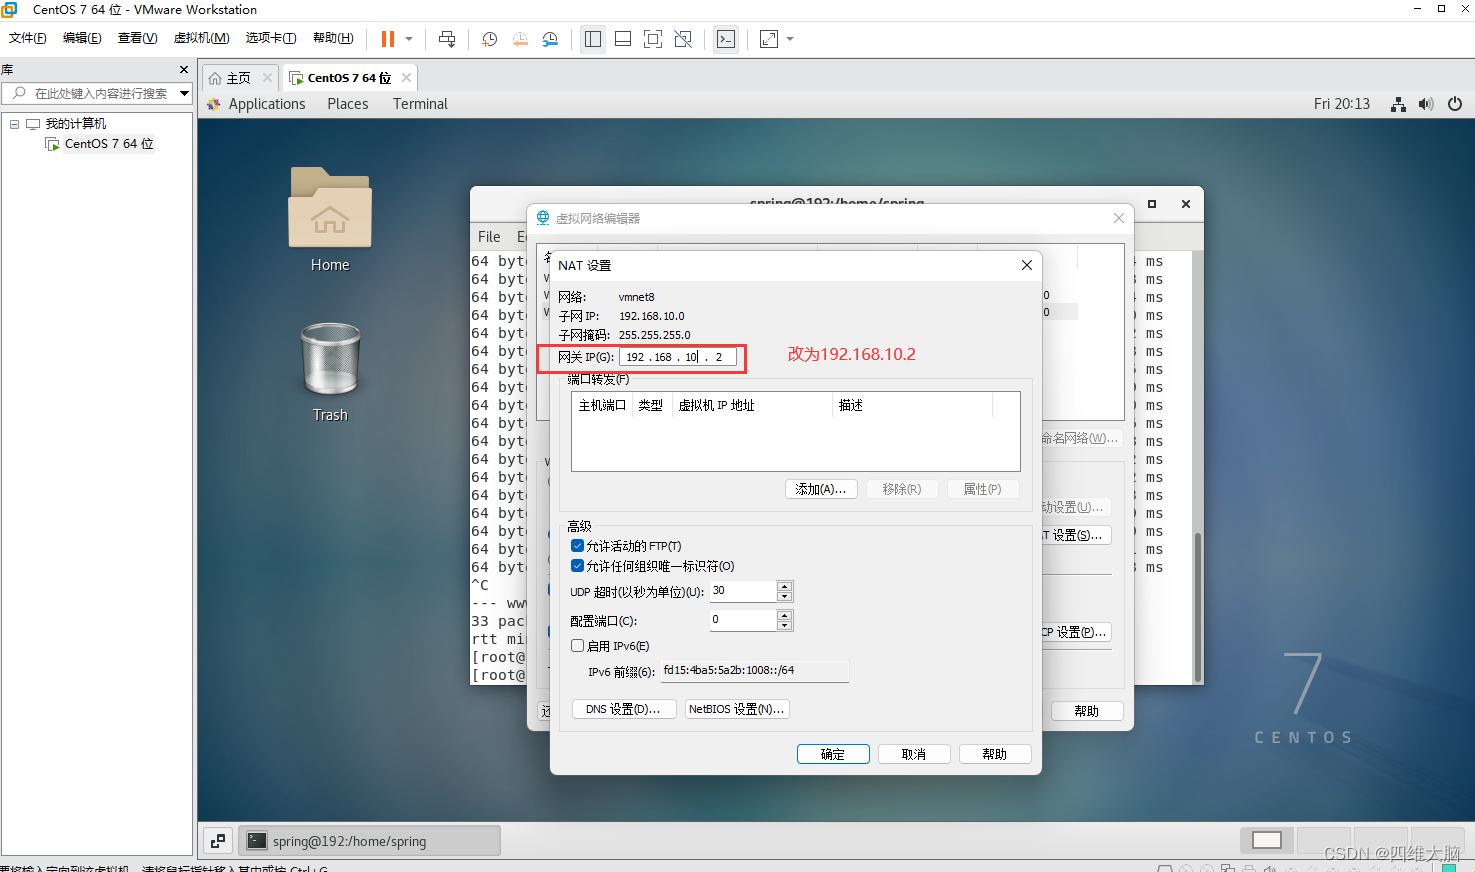Click the GNOME network status icon

pyautogui.click(x=1399, y=104)
